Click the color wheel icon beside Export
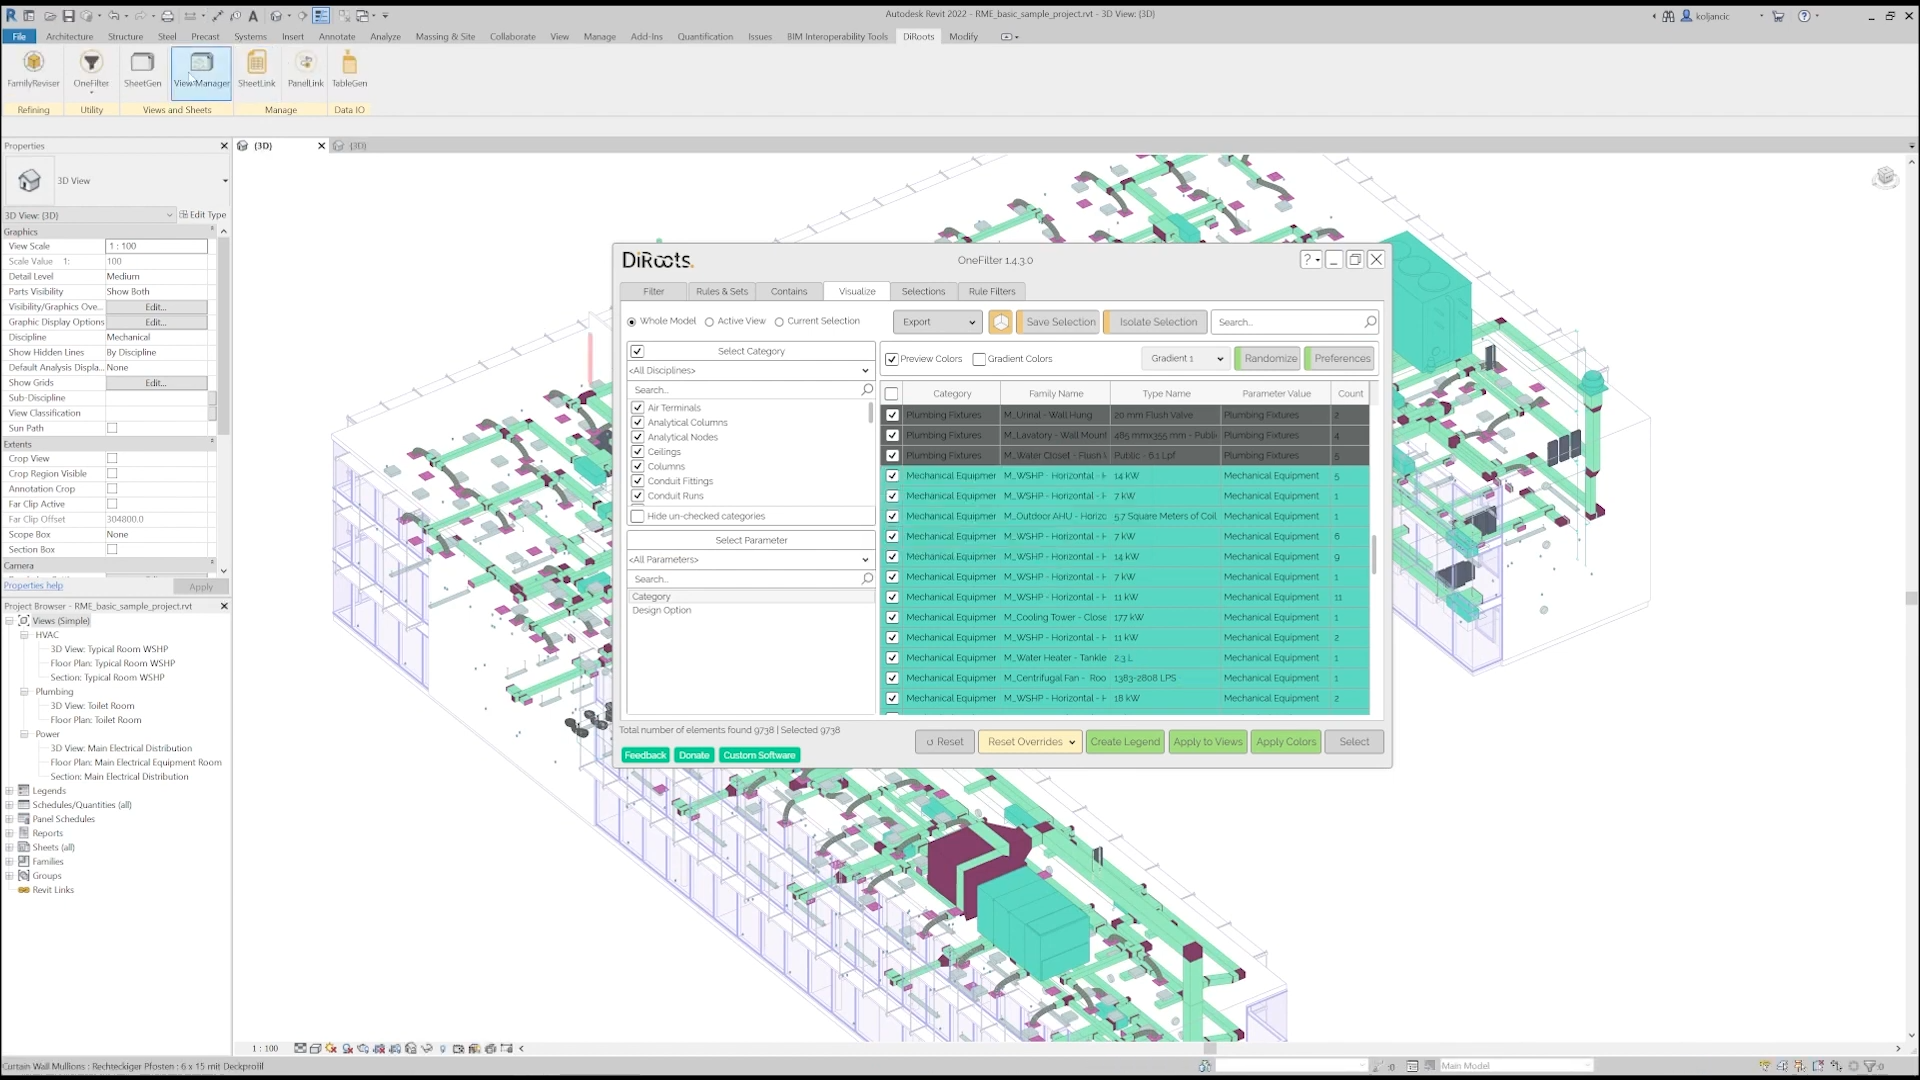Image resolution: width=1920 pixels, height=1080 pixels. tap(1000, 322)
